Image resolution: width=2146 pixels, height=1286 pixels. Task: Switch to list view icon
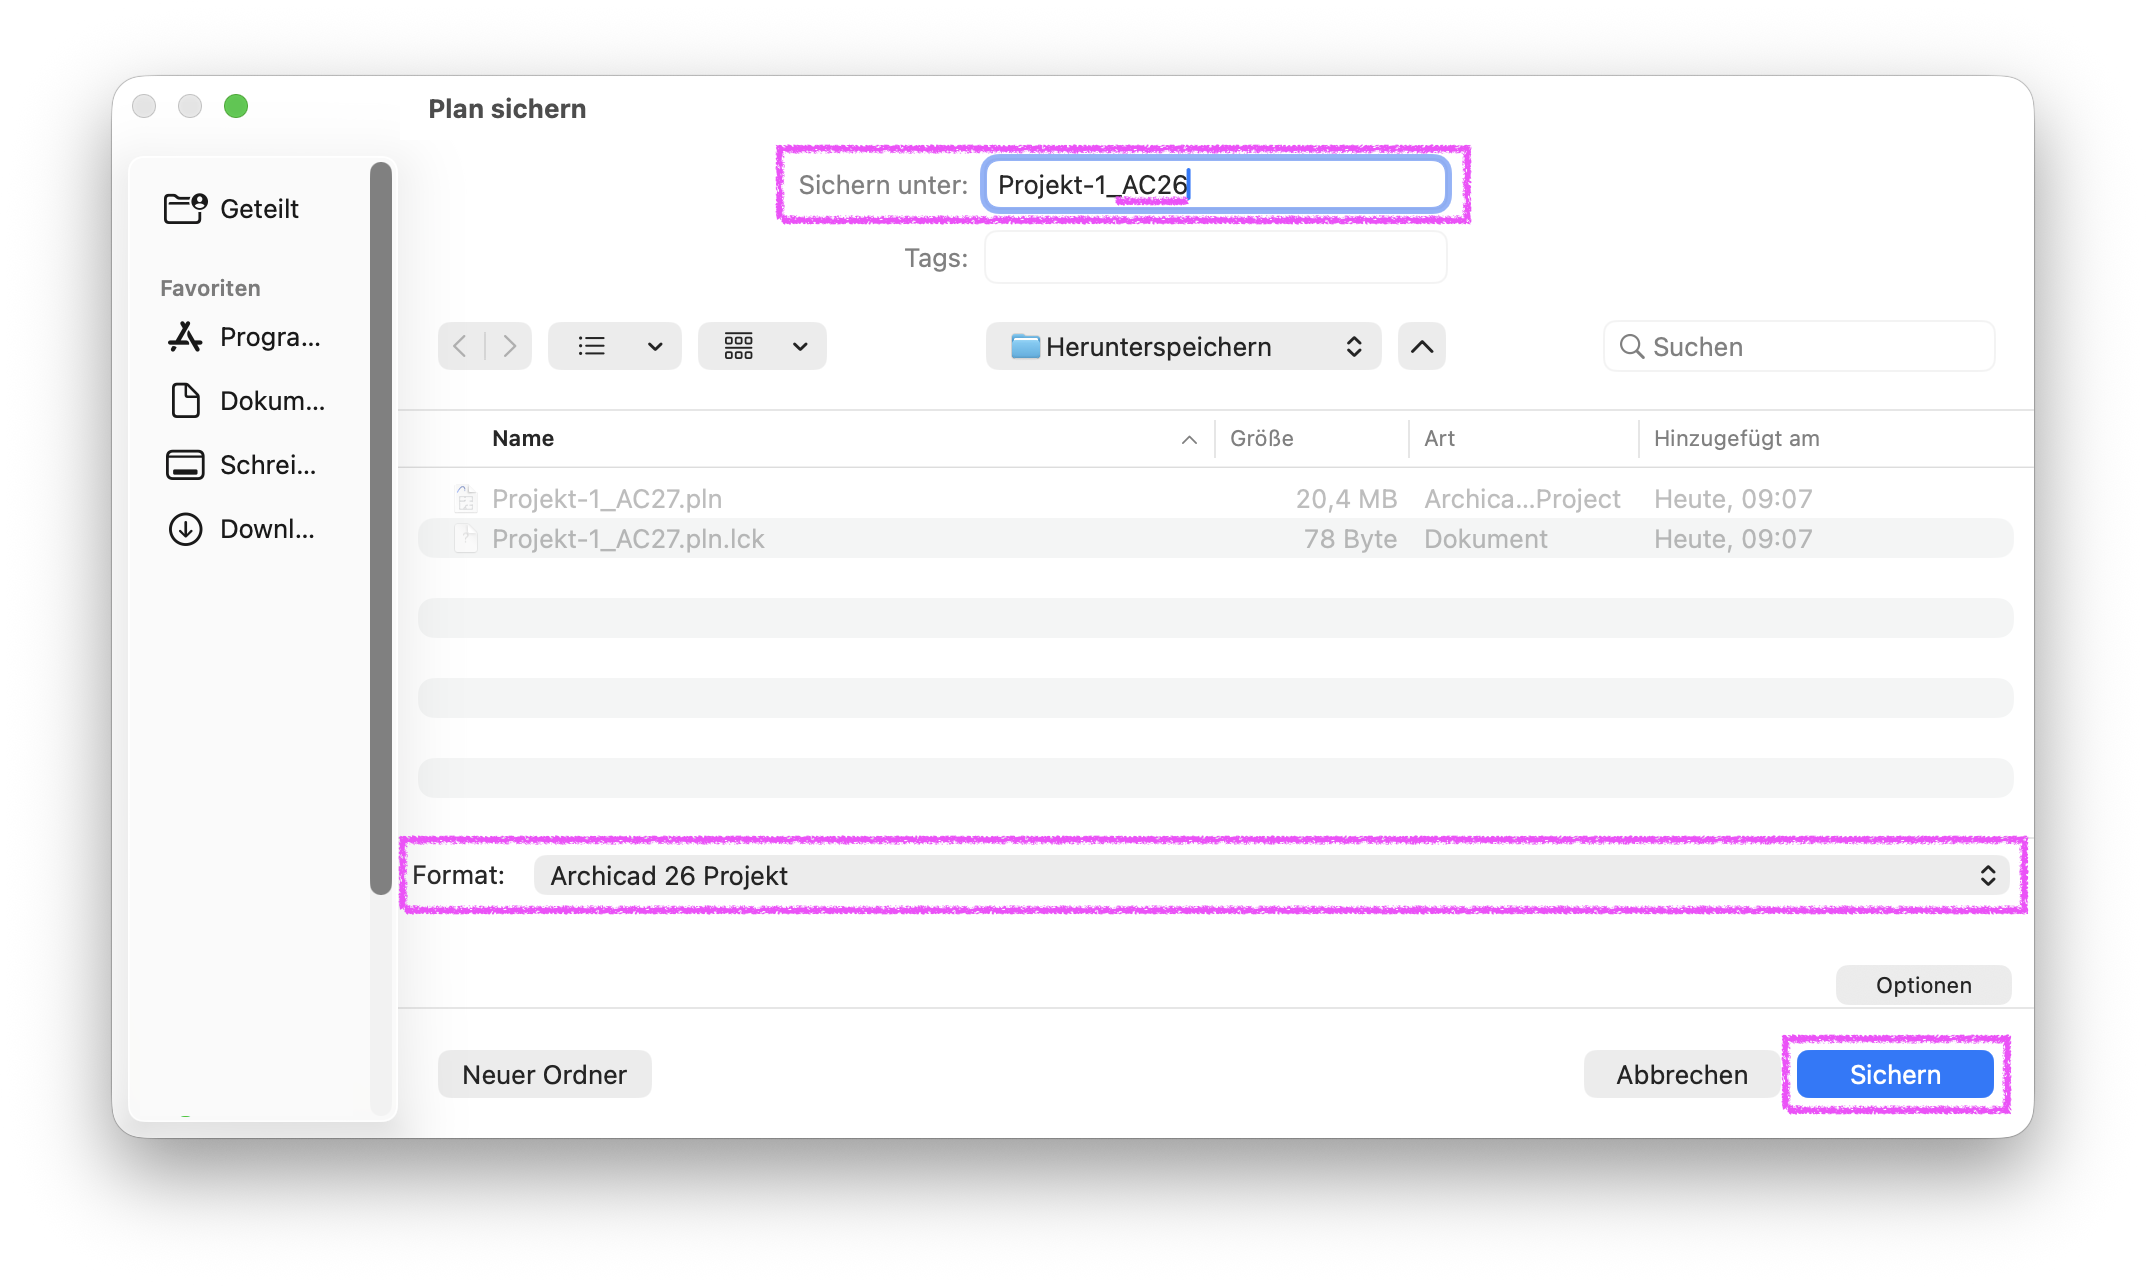coord(591,346)
